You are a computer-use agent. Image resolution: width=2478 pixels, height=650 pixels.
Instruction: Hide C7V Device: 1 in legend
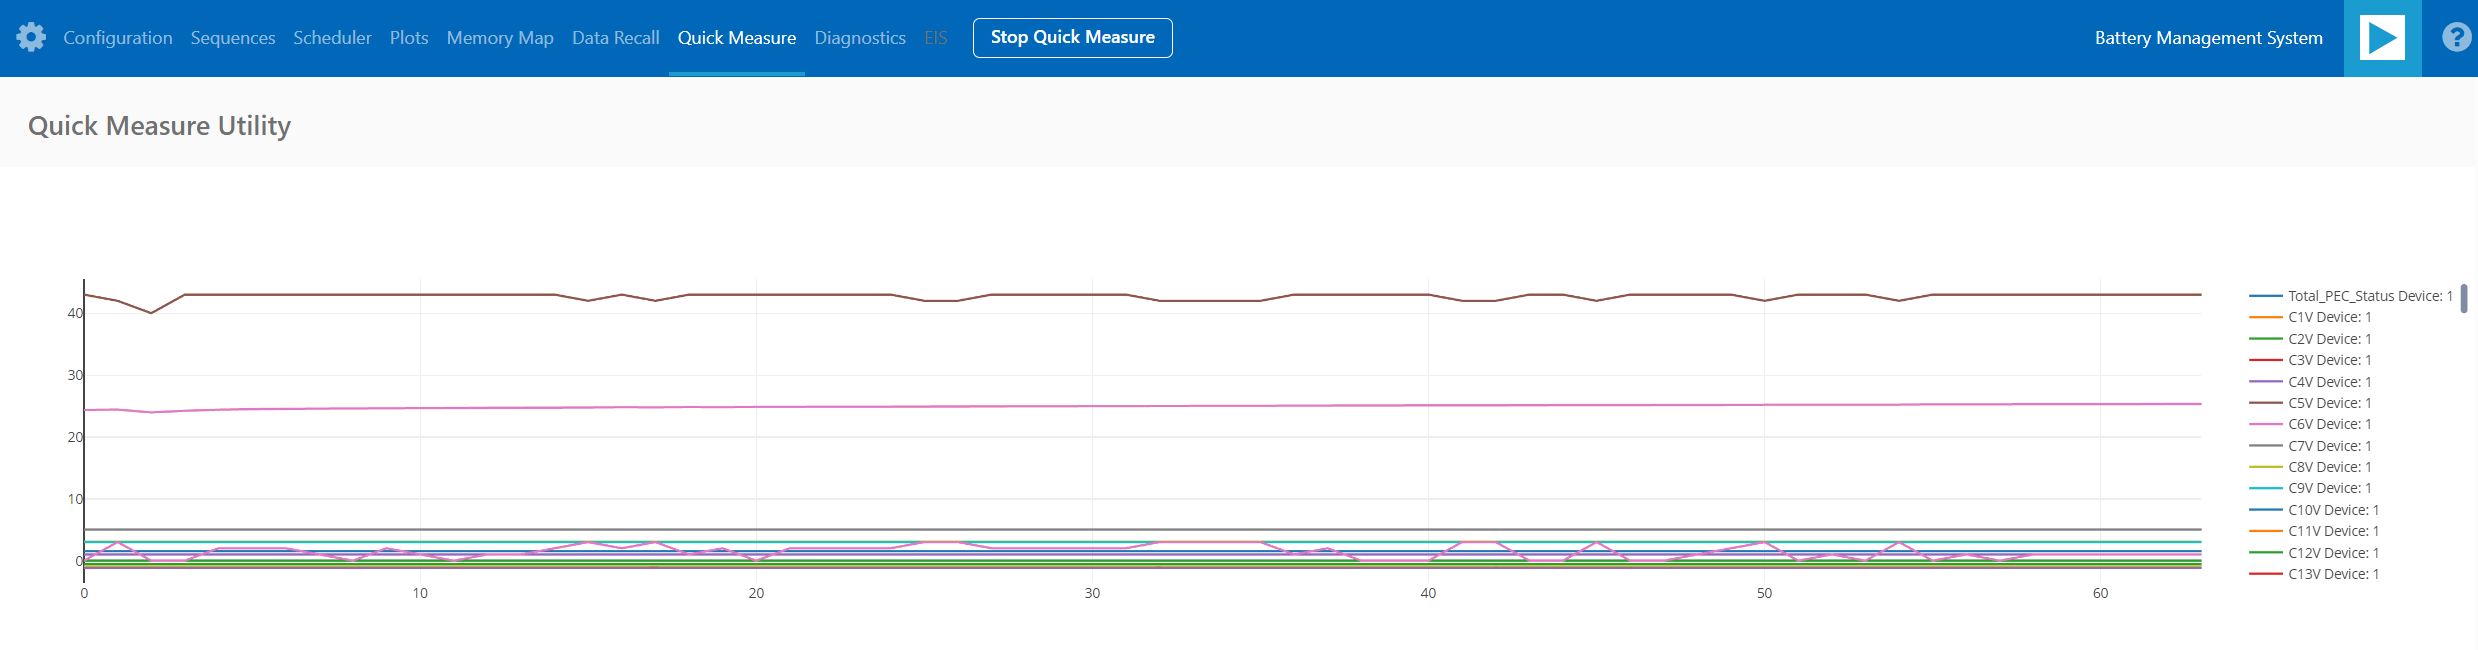click(x=2329, y=446)
